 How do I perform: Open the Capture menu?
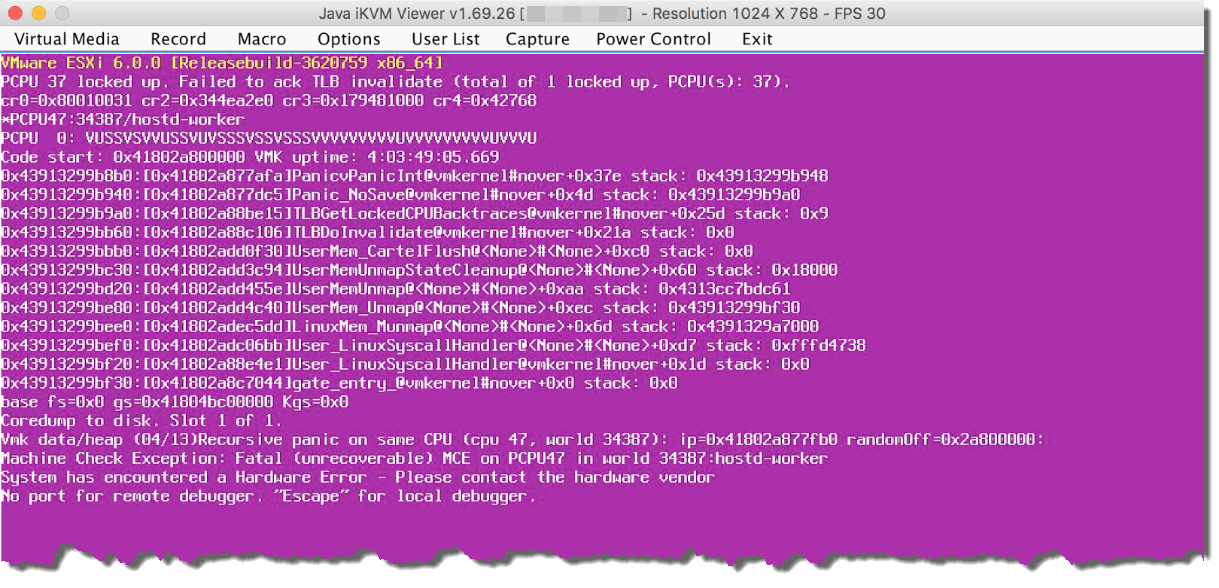[538, 39]
